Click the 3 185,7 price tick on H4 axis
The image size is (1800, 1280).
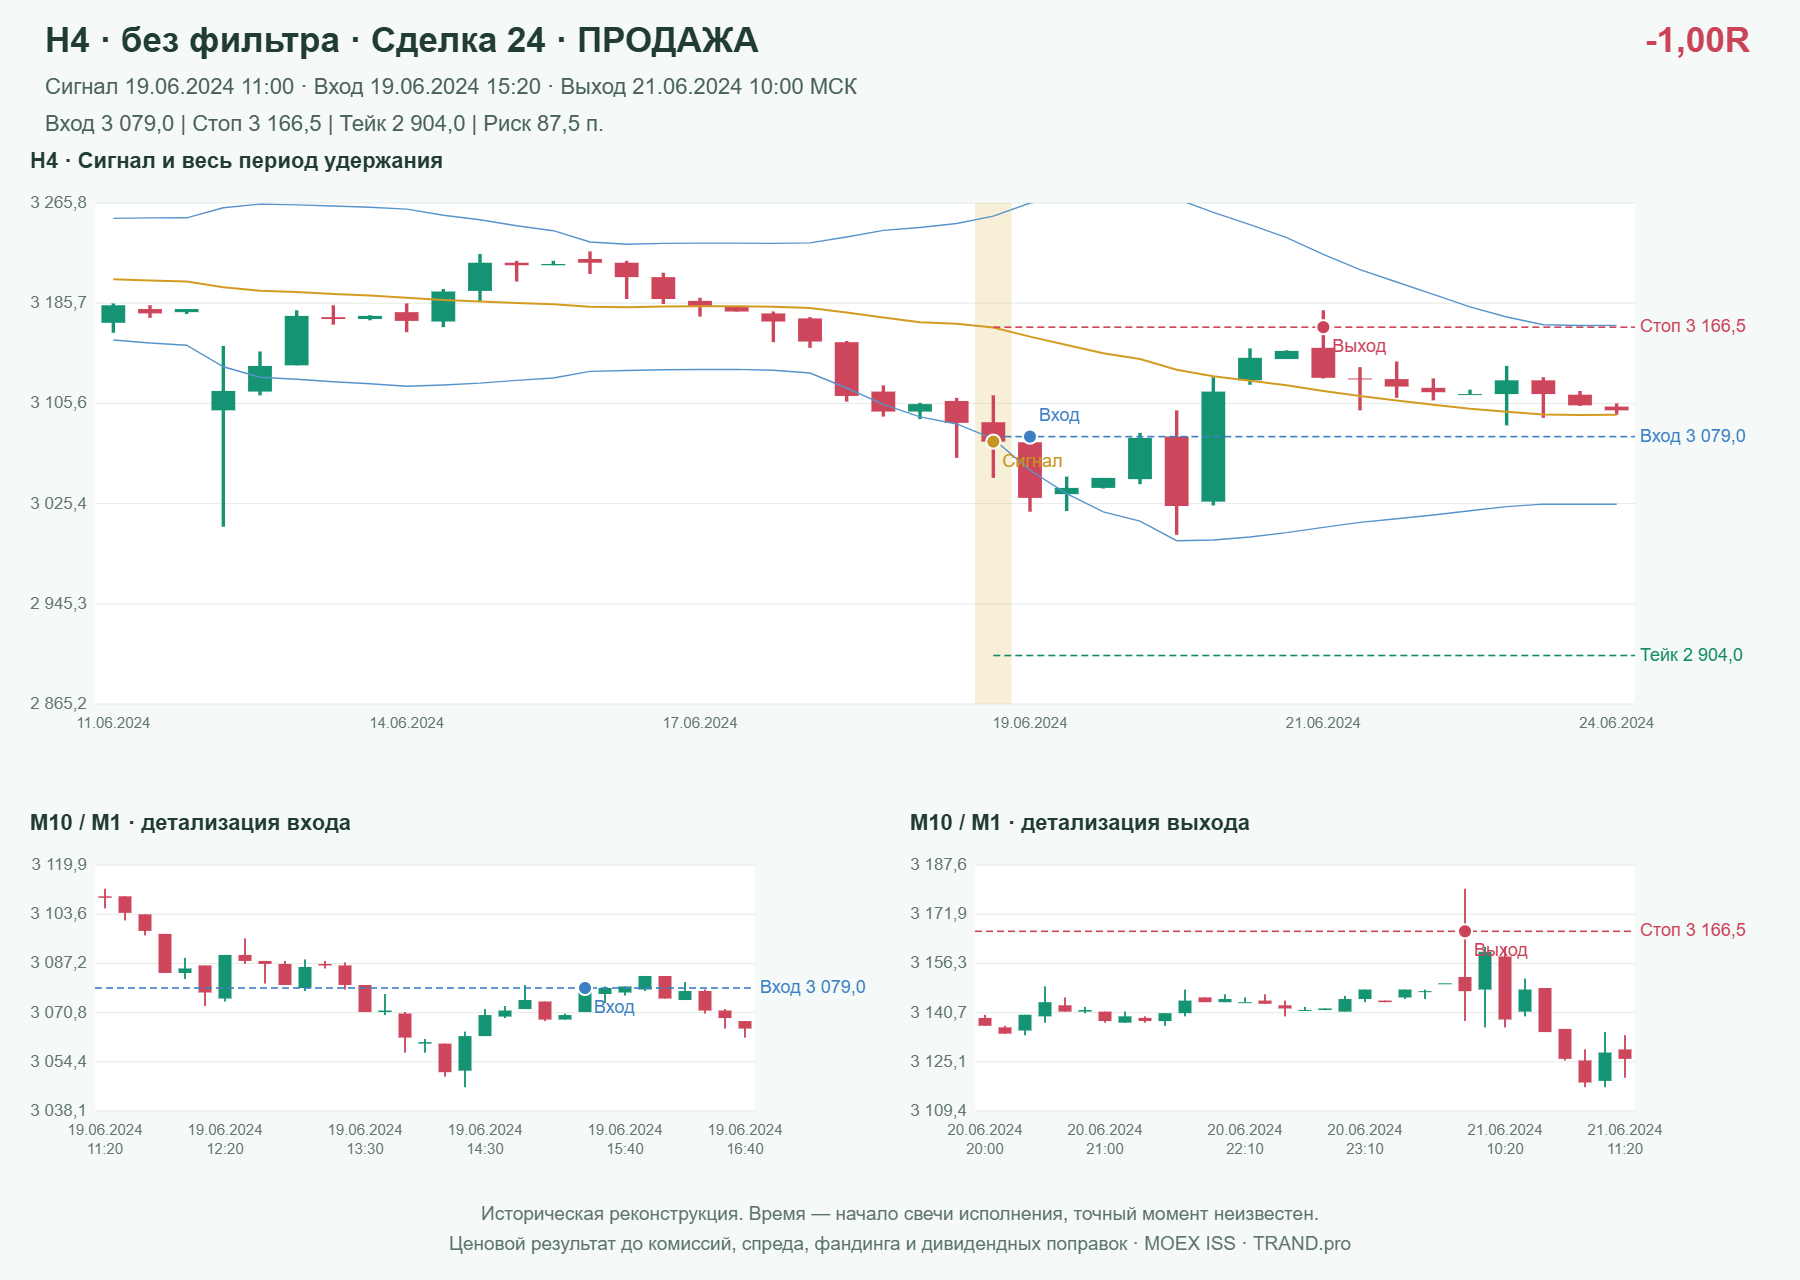pos(58,303)
